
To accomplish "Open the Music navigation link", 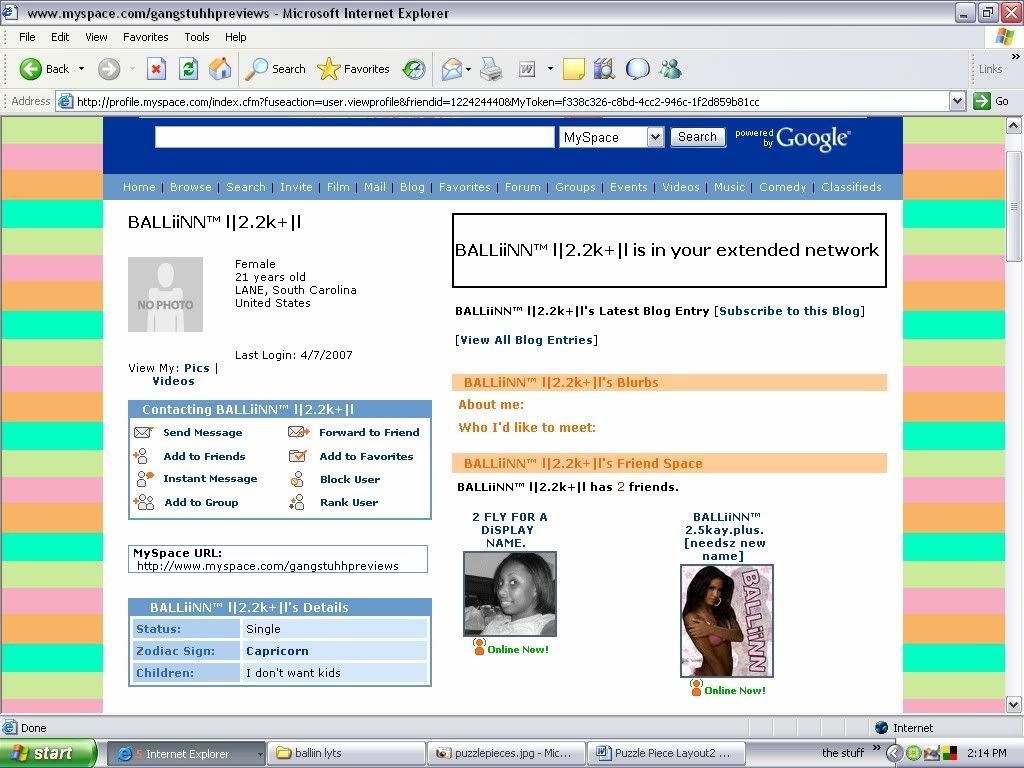I will 729,187.
